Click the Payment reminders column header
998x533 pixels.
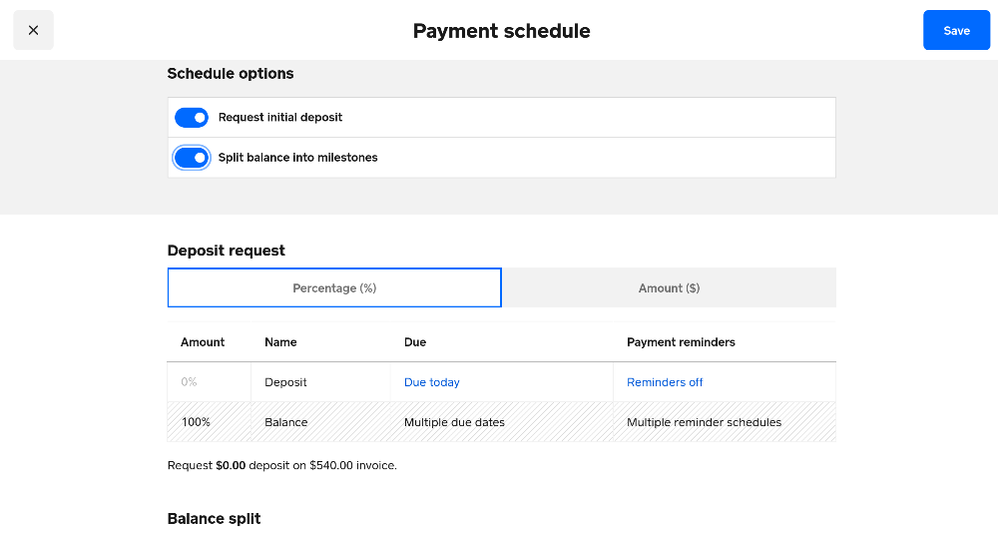click(681, 342)
